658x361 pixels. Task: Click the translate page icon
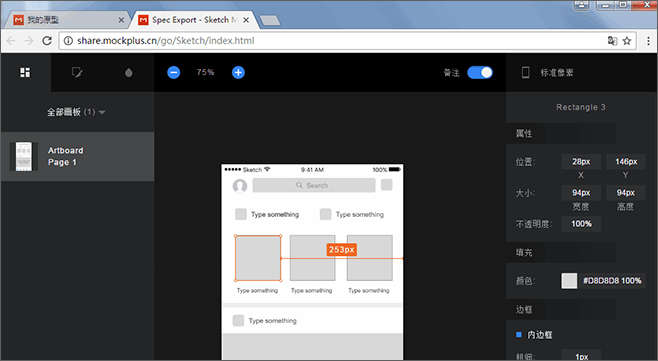(612, 41)
